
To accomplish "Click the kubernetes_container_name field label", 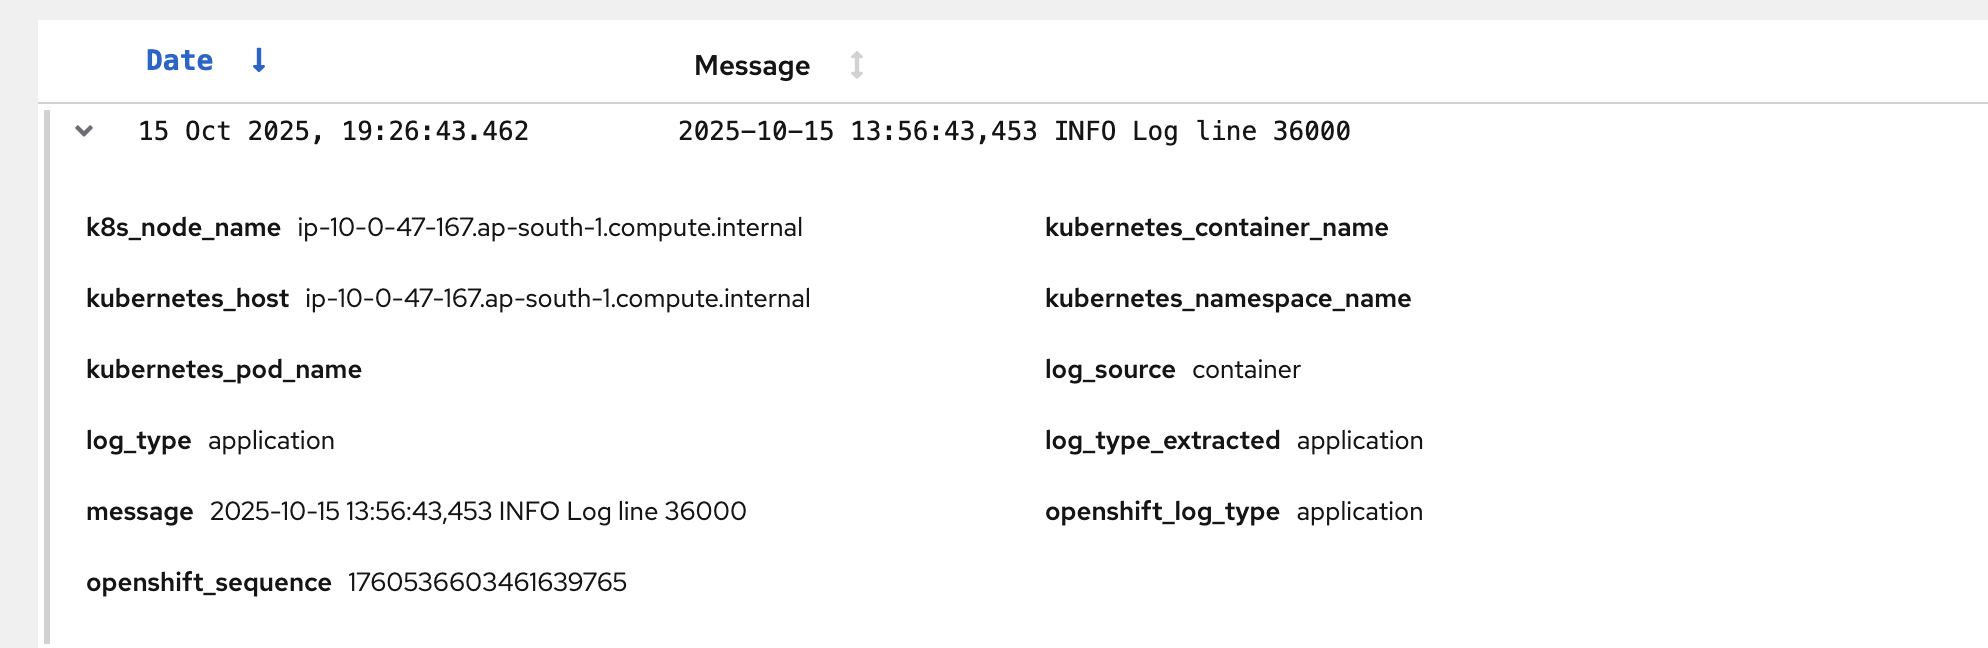I will 1216,228.
